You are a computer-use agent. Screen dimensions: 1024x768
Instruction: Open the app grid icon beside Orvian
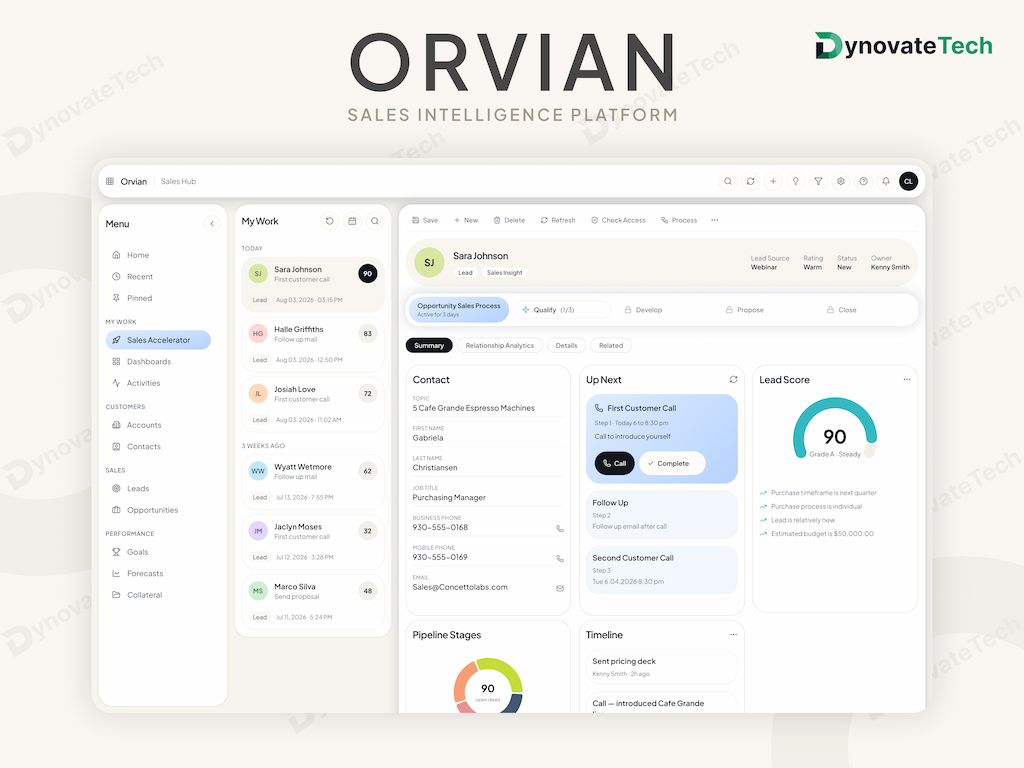[x=110, y=182]
